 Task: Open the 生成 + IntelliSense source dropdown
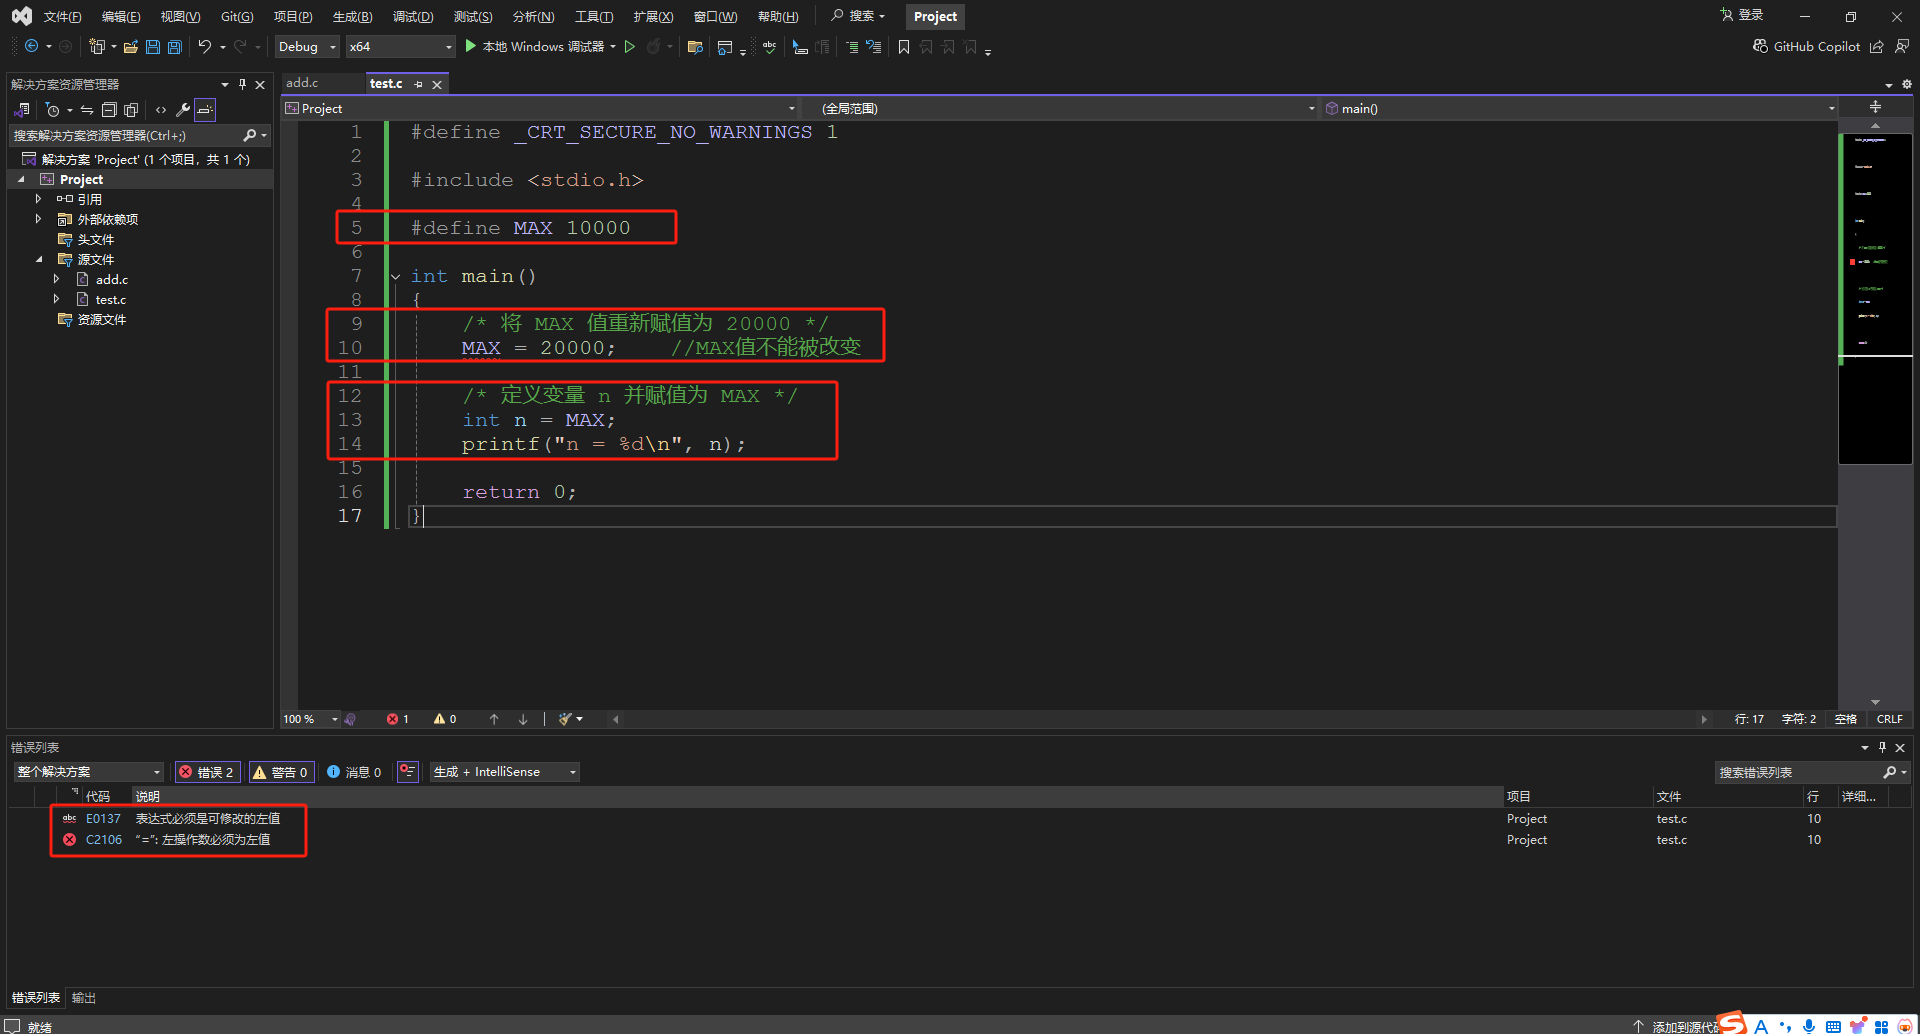point(505,772)
